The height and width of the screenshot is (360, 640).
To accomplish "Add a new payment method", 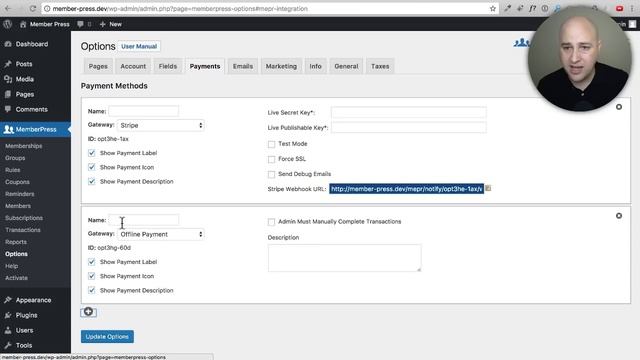I will [88, 312].
